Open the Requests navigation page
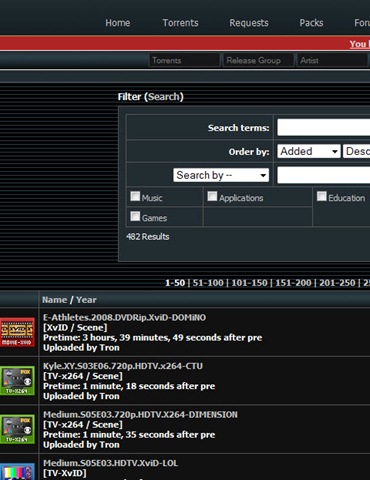The image size is (370, 480). coord(249,23)
